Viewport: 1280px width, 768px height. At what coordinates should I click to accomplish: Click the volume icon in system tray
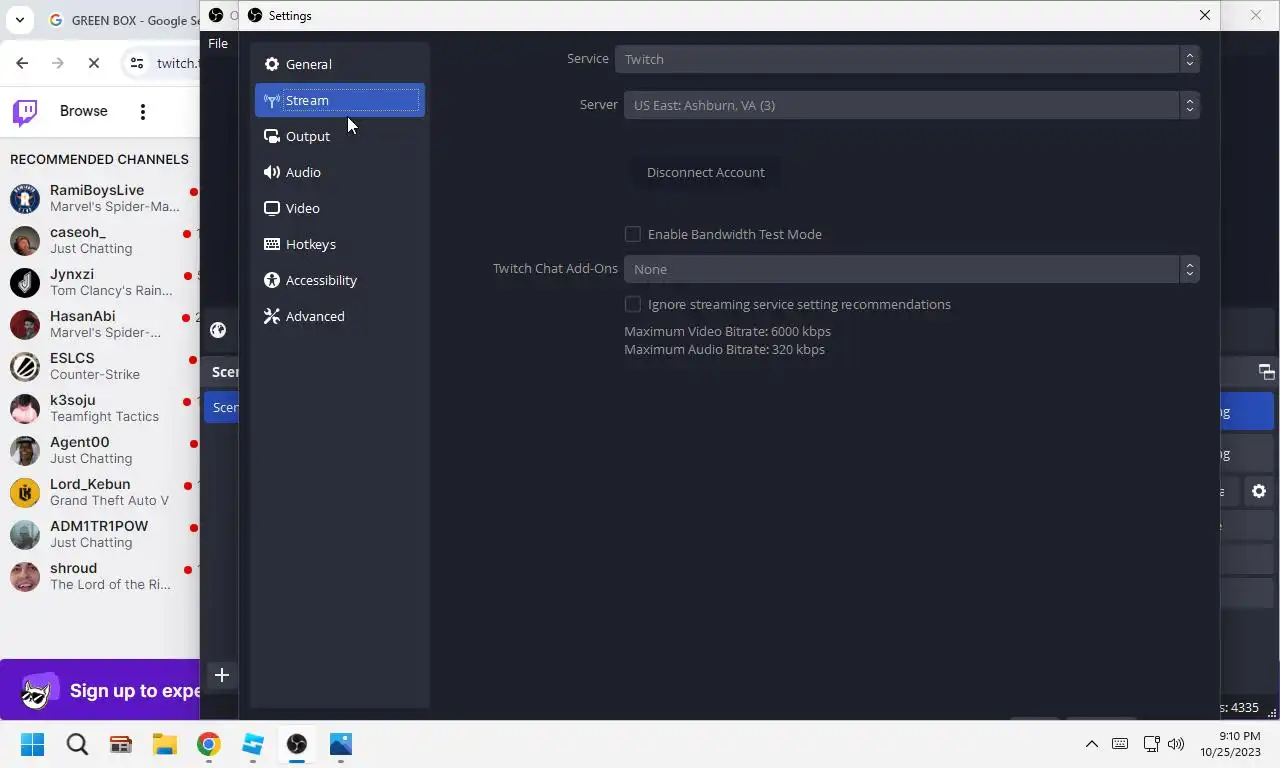point(1176,744)
